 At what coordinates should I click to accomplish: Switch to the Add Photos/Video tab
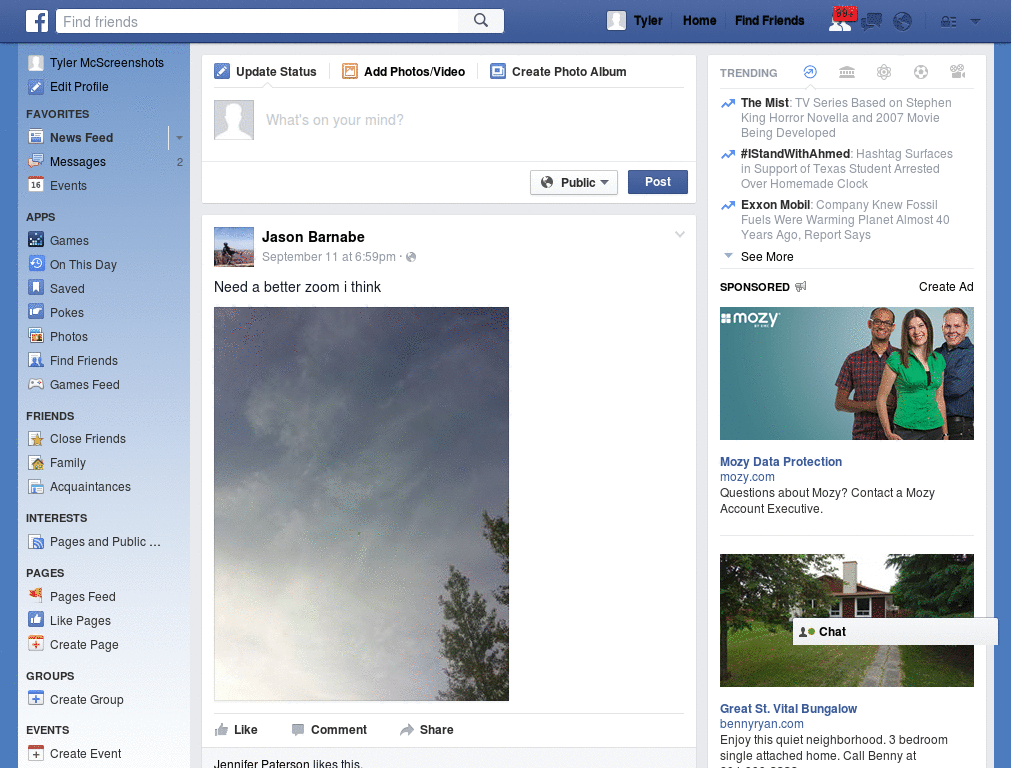pyautogui.click(x=404, y=71)
